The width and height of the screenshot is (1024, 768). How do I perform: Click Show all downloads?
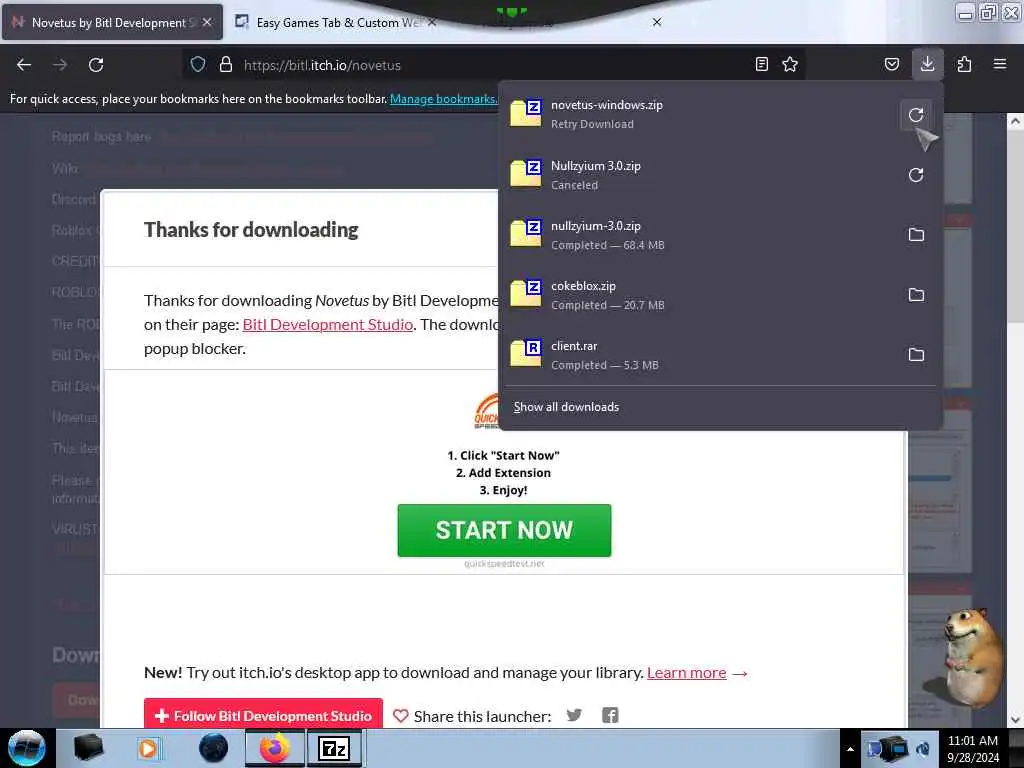(566, 407)
